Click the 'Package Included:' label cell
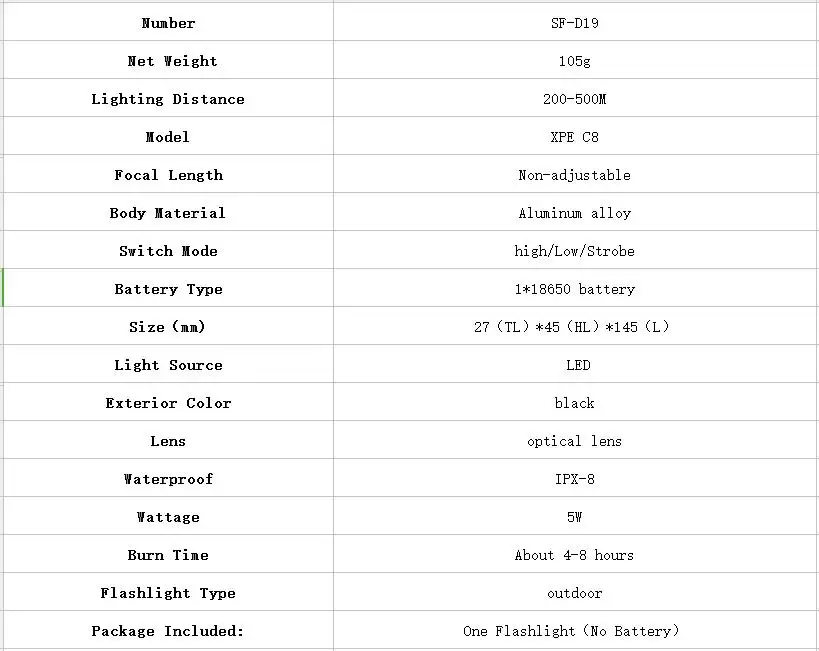Screen dimensions: 819x651 (x=168, y=631)
